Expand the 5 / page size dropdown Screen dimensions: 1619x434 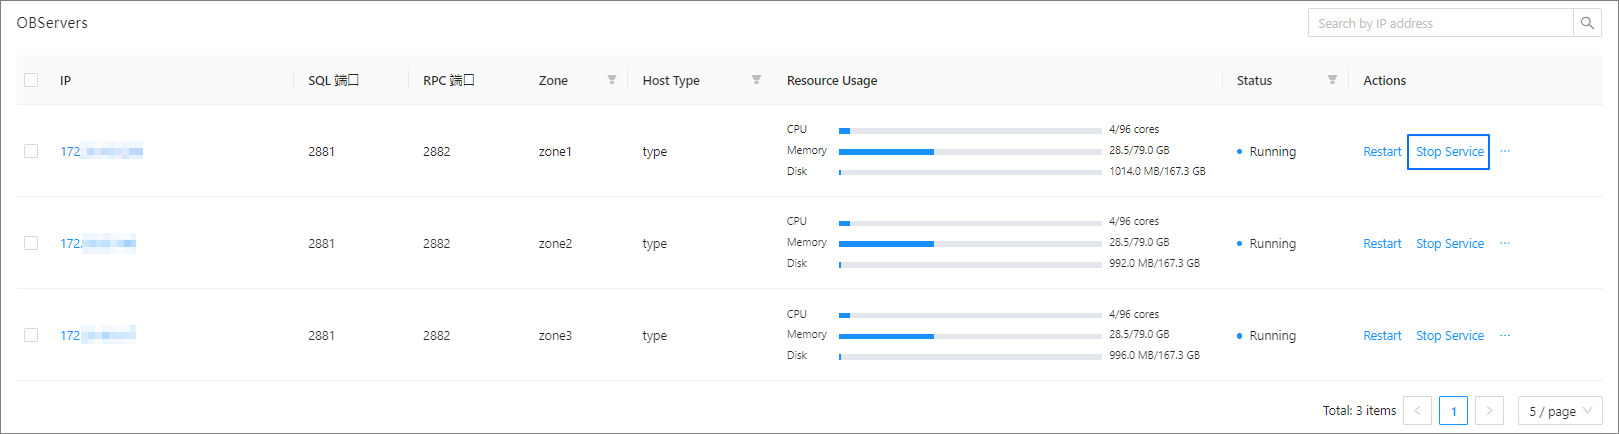point(1559,411)
